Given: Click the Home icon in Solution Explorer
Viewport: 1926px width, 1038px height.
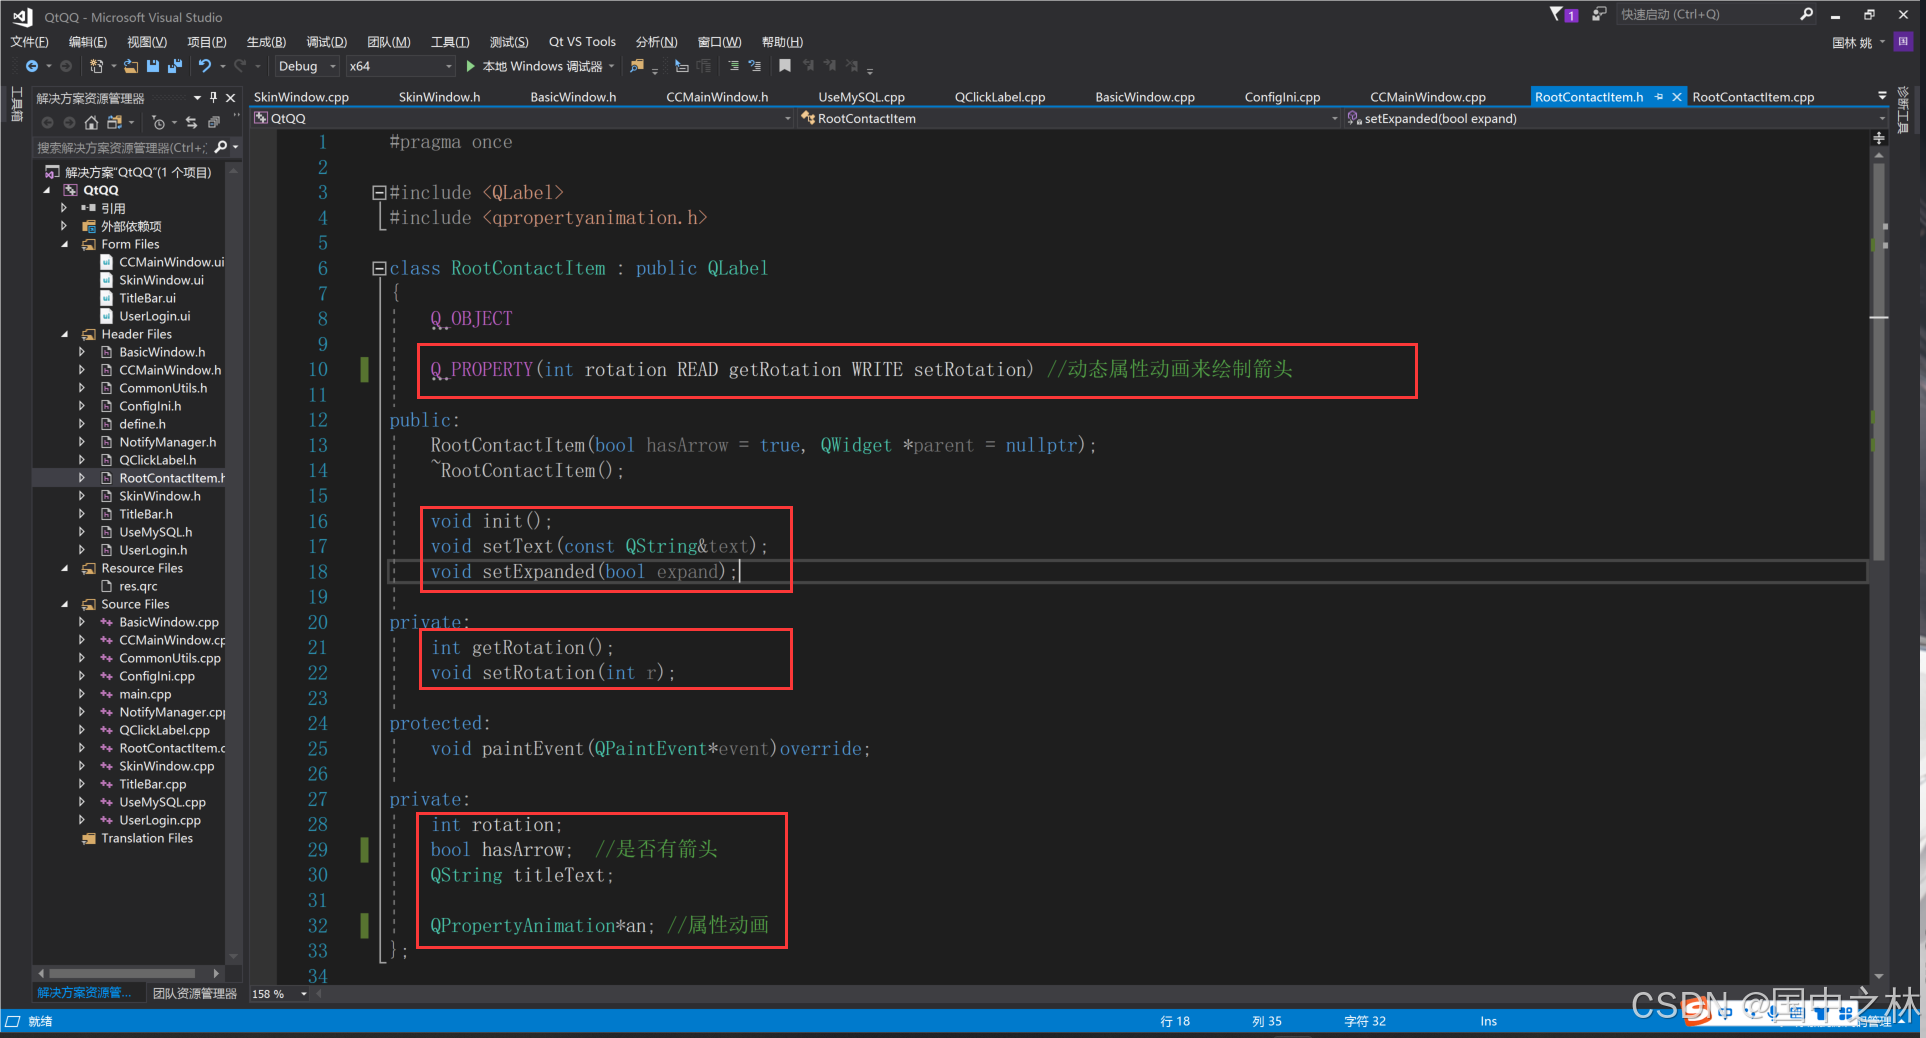Looking at the screenshot, I should coord(91,122).
